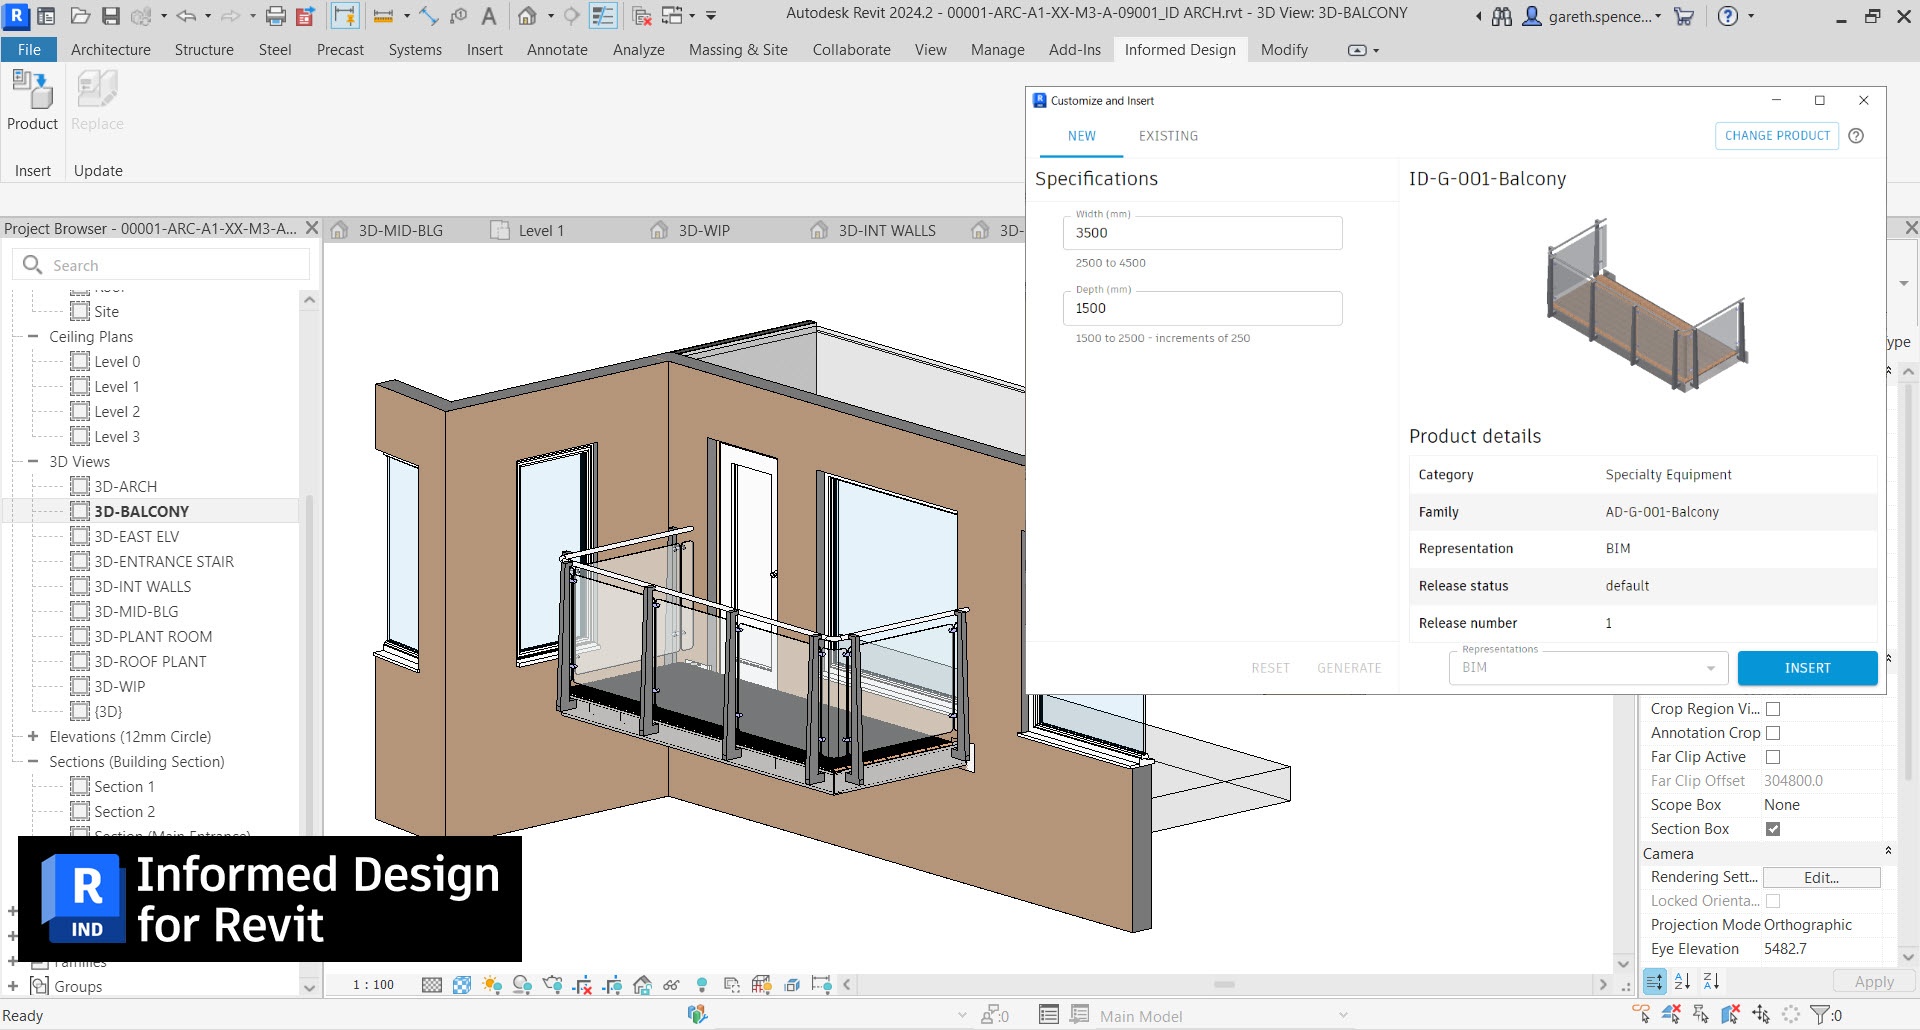Select the Text tool in quick access toolbar
1920x1030 pixels.
pyautogui.click(x=488, y=16)
